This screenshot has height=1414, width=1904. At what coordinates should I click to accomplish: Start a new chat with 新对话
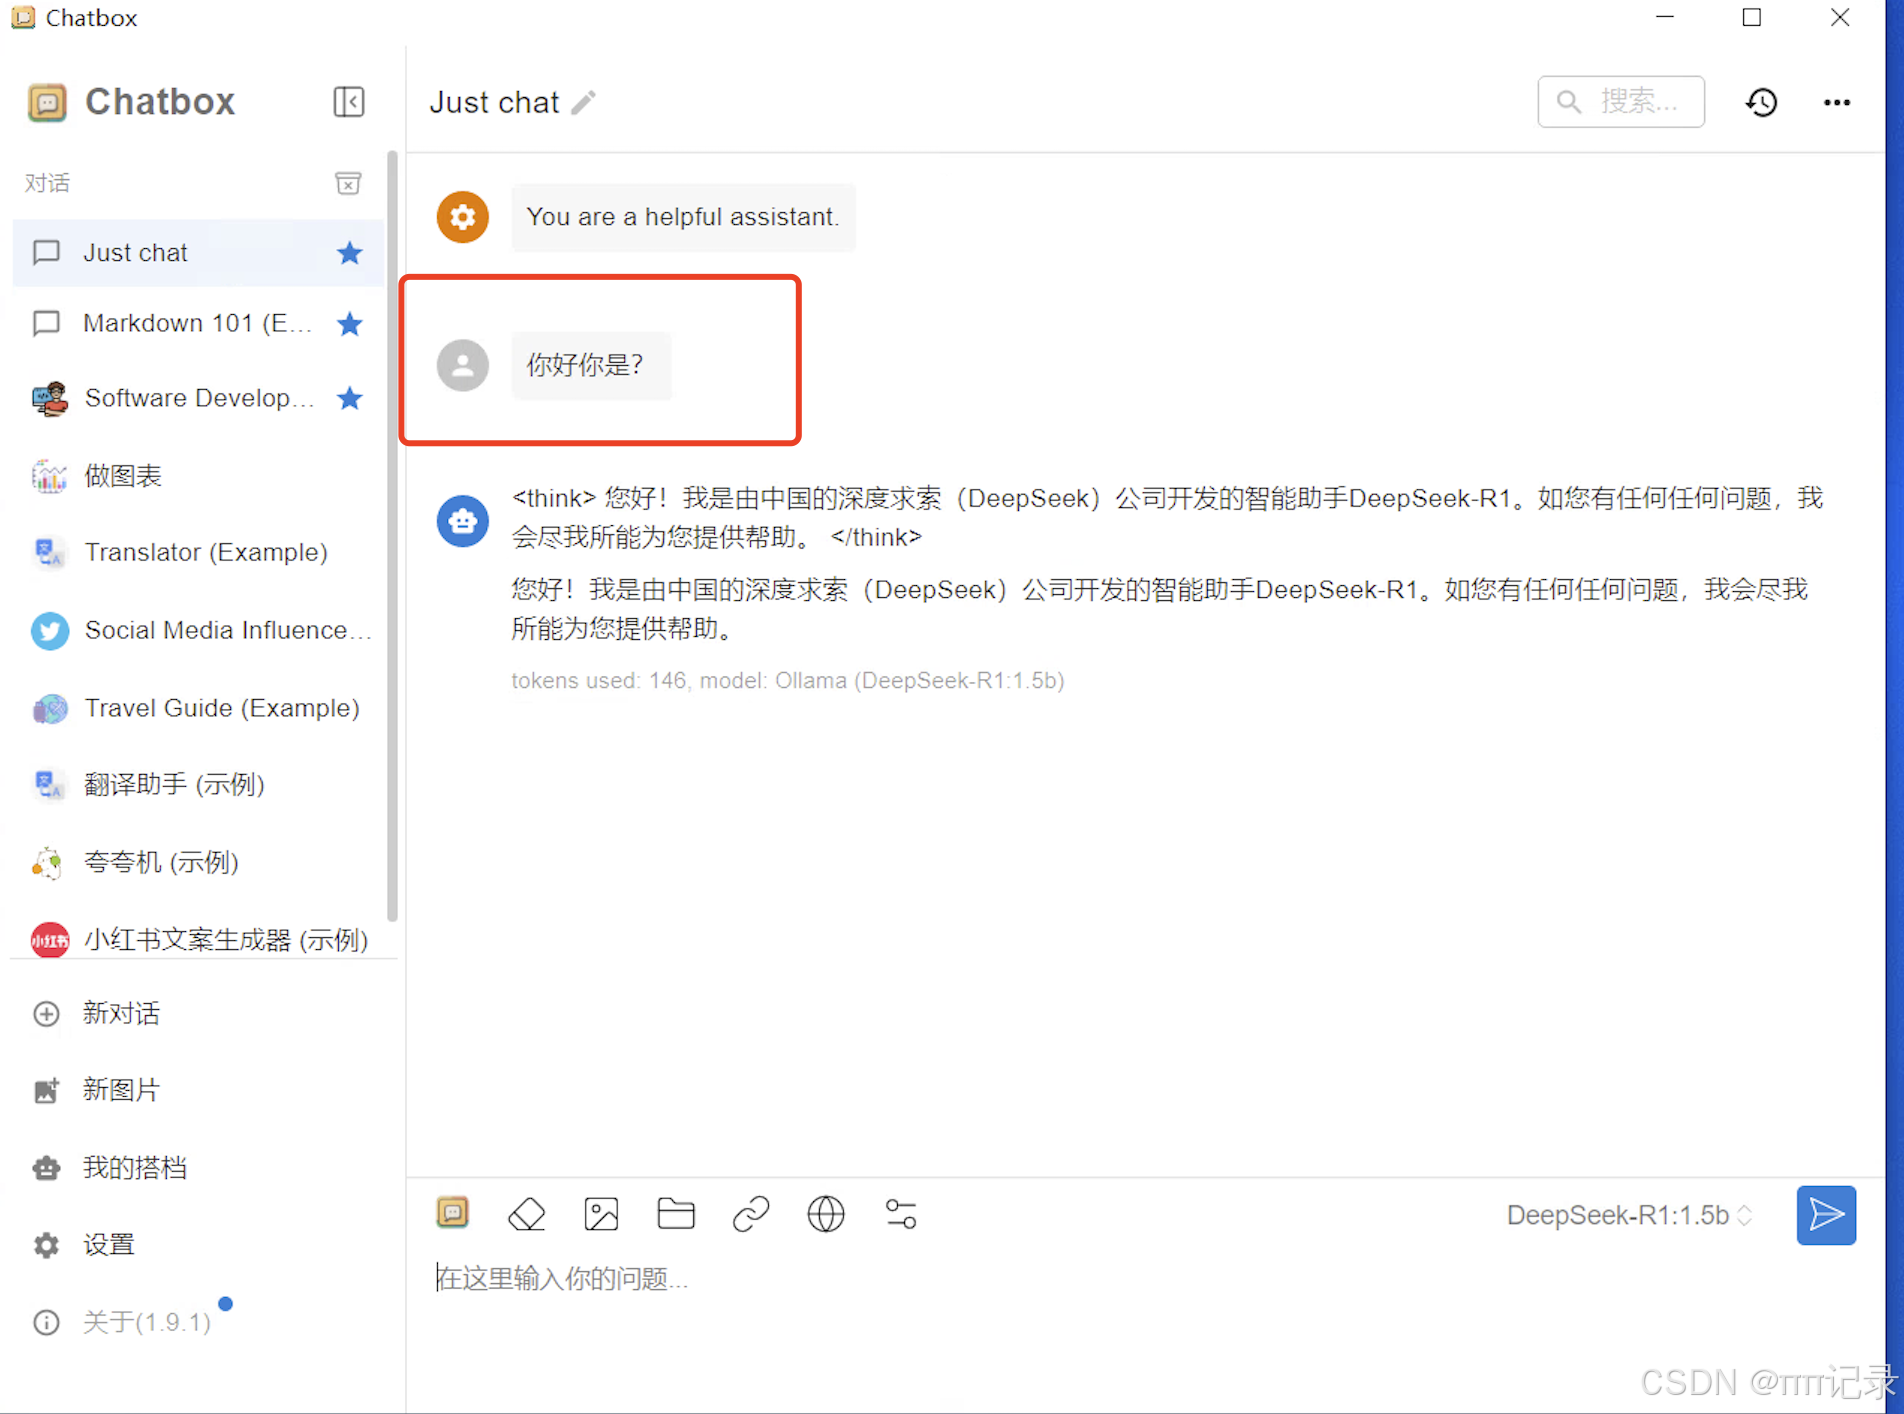coord(198,1013)
